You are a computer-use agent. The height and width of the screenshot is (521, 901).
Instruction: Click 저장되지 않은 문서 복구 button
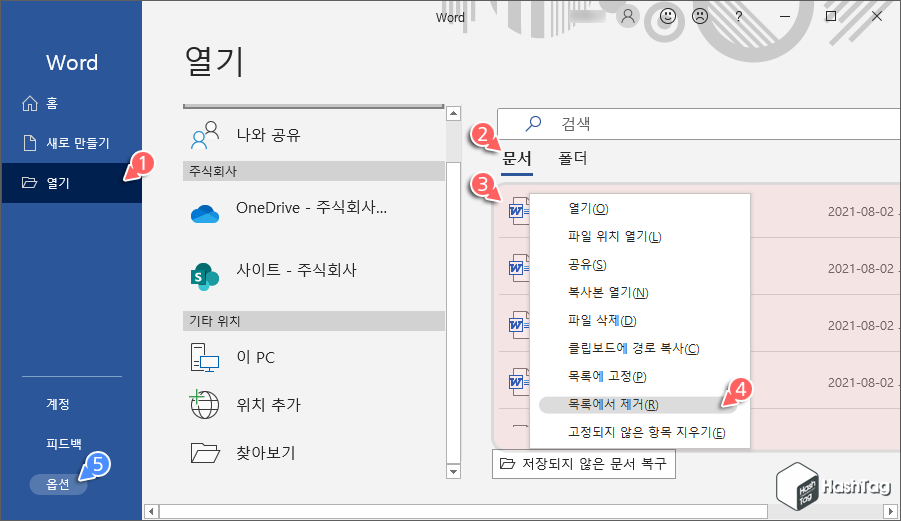point(584,464)
